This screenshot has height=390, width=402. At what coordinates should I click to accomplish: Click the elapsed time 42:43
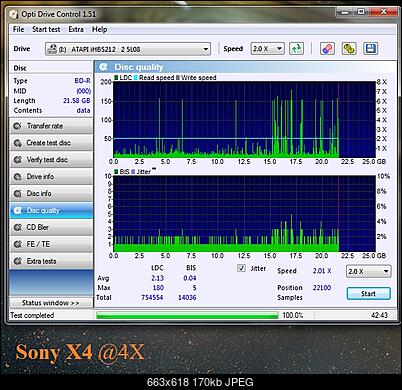(x=379, y=315)
